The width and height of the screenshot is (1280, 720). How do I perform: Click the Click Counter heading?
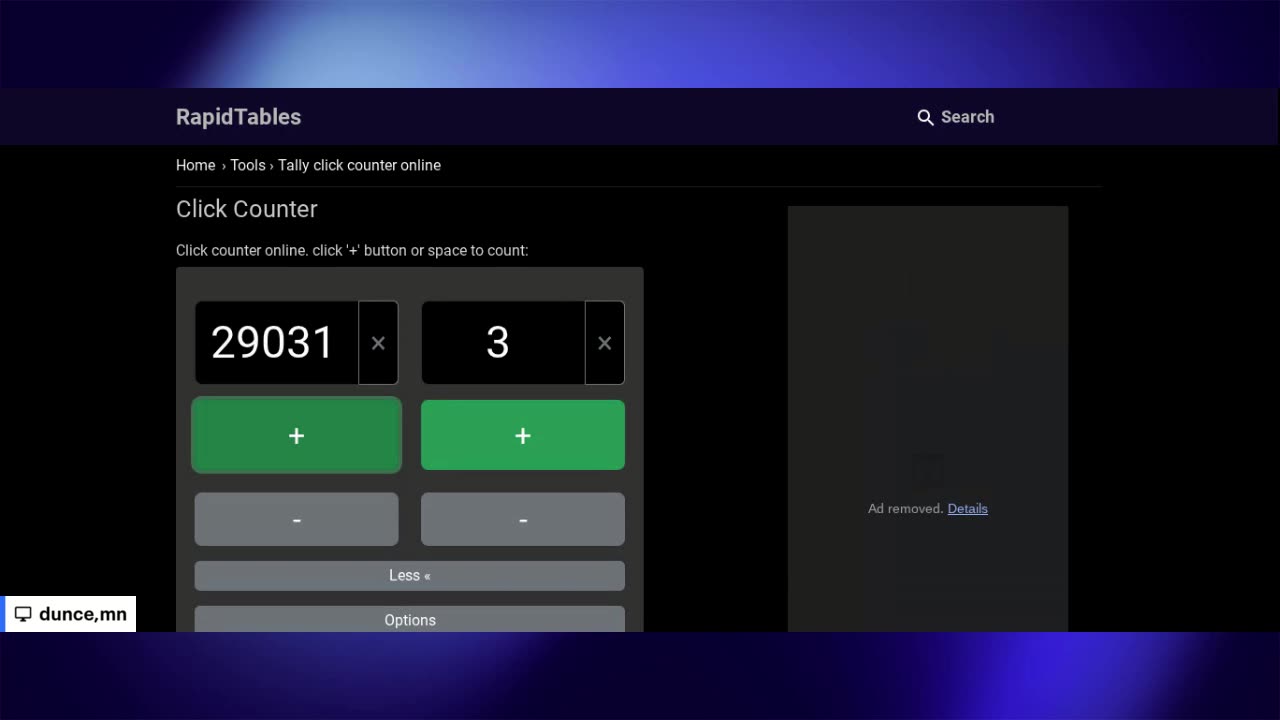[x=247, y=209]
